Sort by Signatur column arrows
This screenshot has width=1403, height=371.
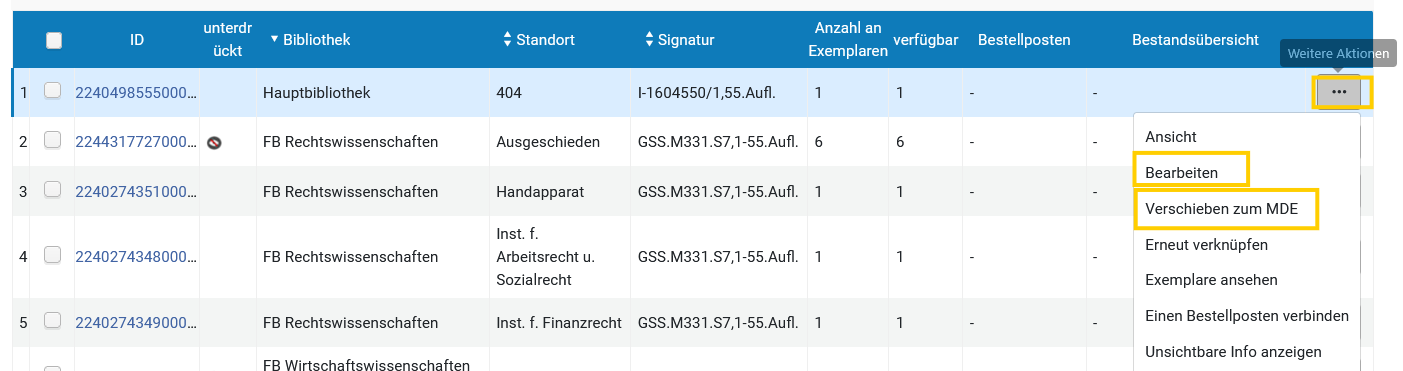tap(650, 40)
